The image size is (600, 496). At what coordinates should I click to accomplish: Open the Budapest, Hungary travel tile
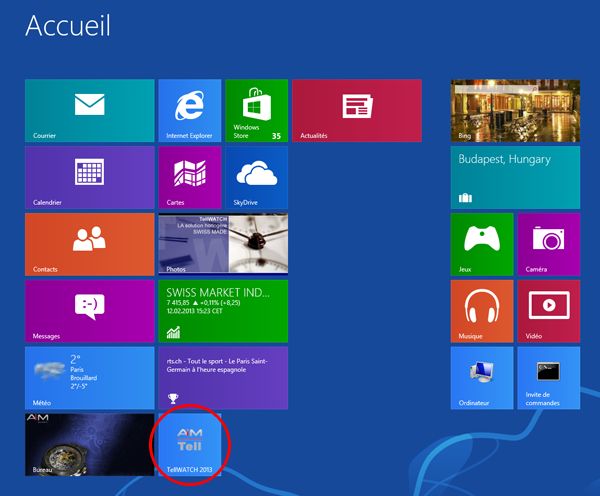[x=515, y=177]
